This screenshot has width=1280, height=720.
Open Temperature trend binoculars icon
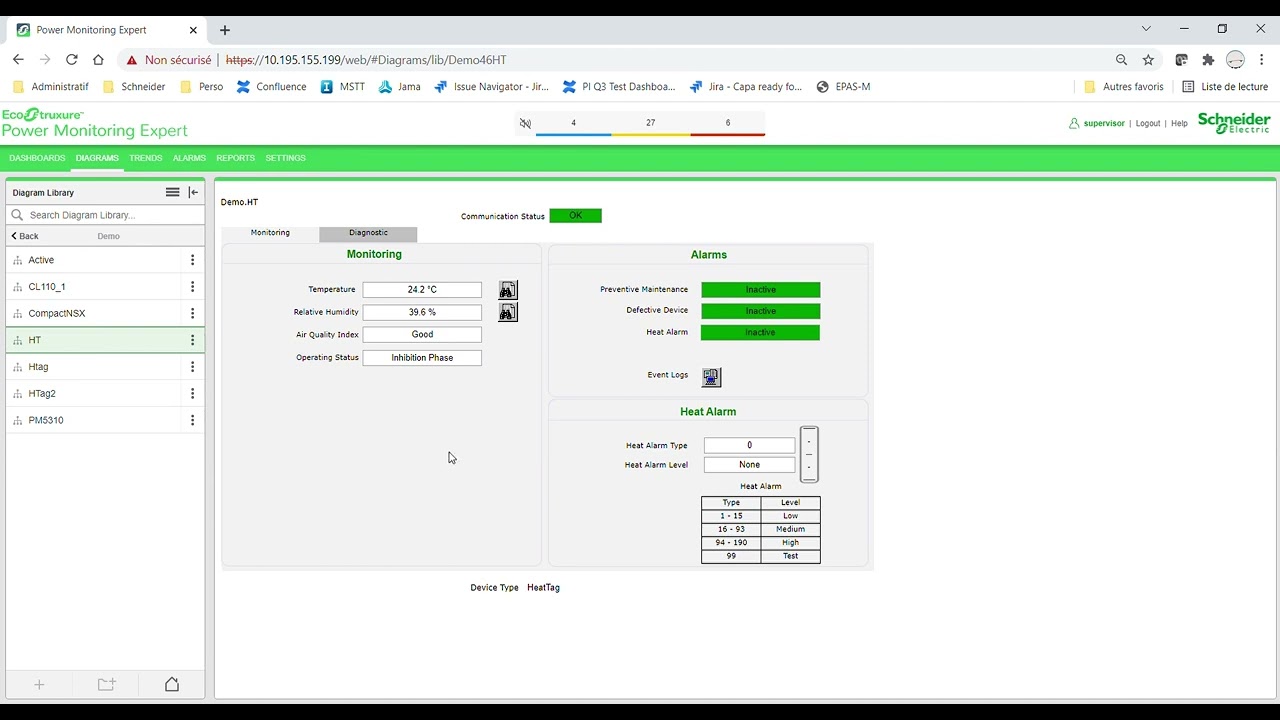[508, 290]
